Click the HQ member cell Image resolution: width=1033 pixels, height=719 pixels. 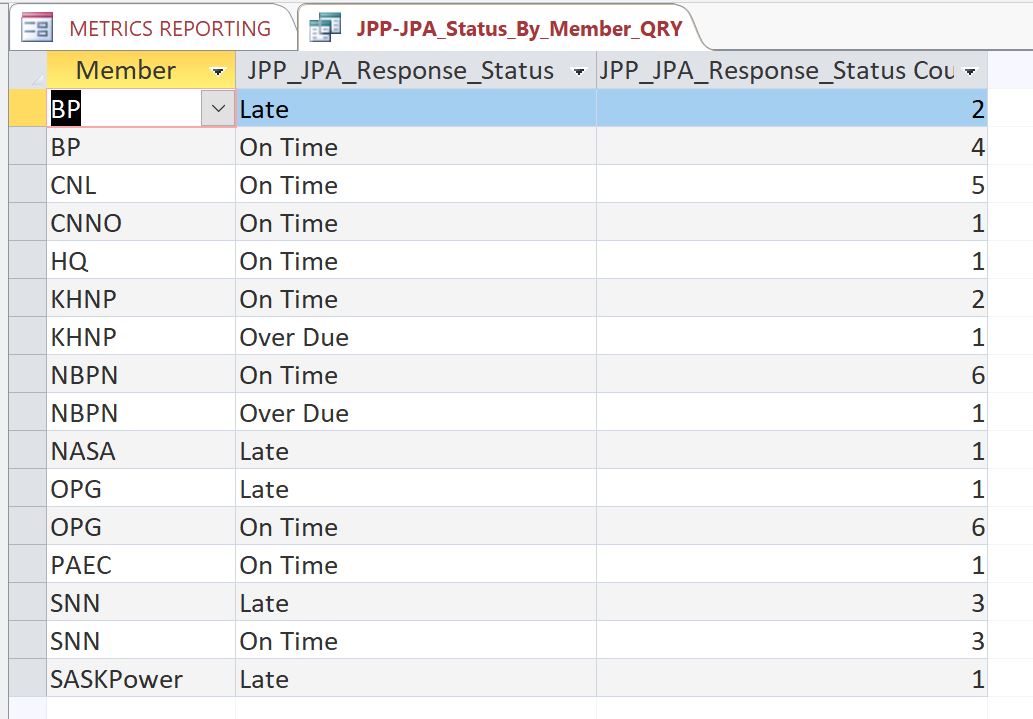pyautogui.click(x=70, y=261)
